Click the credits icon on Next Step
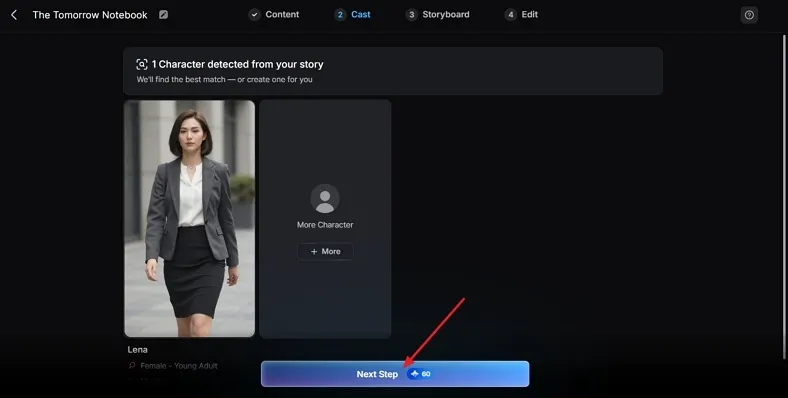788x398 pixels. [414, 374]
